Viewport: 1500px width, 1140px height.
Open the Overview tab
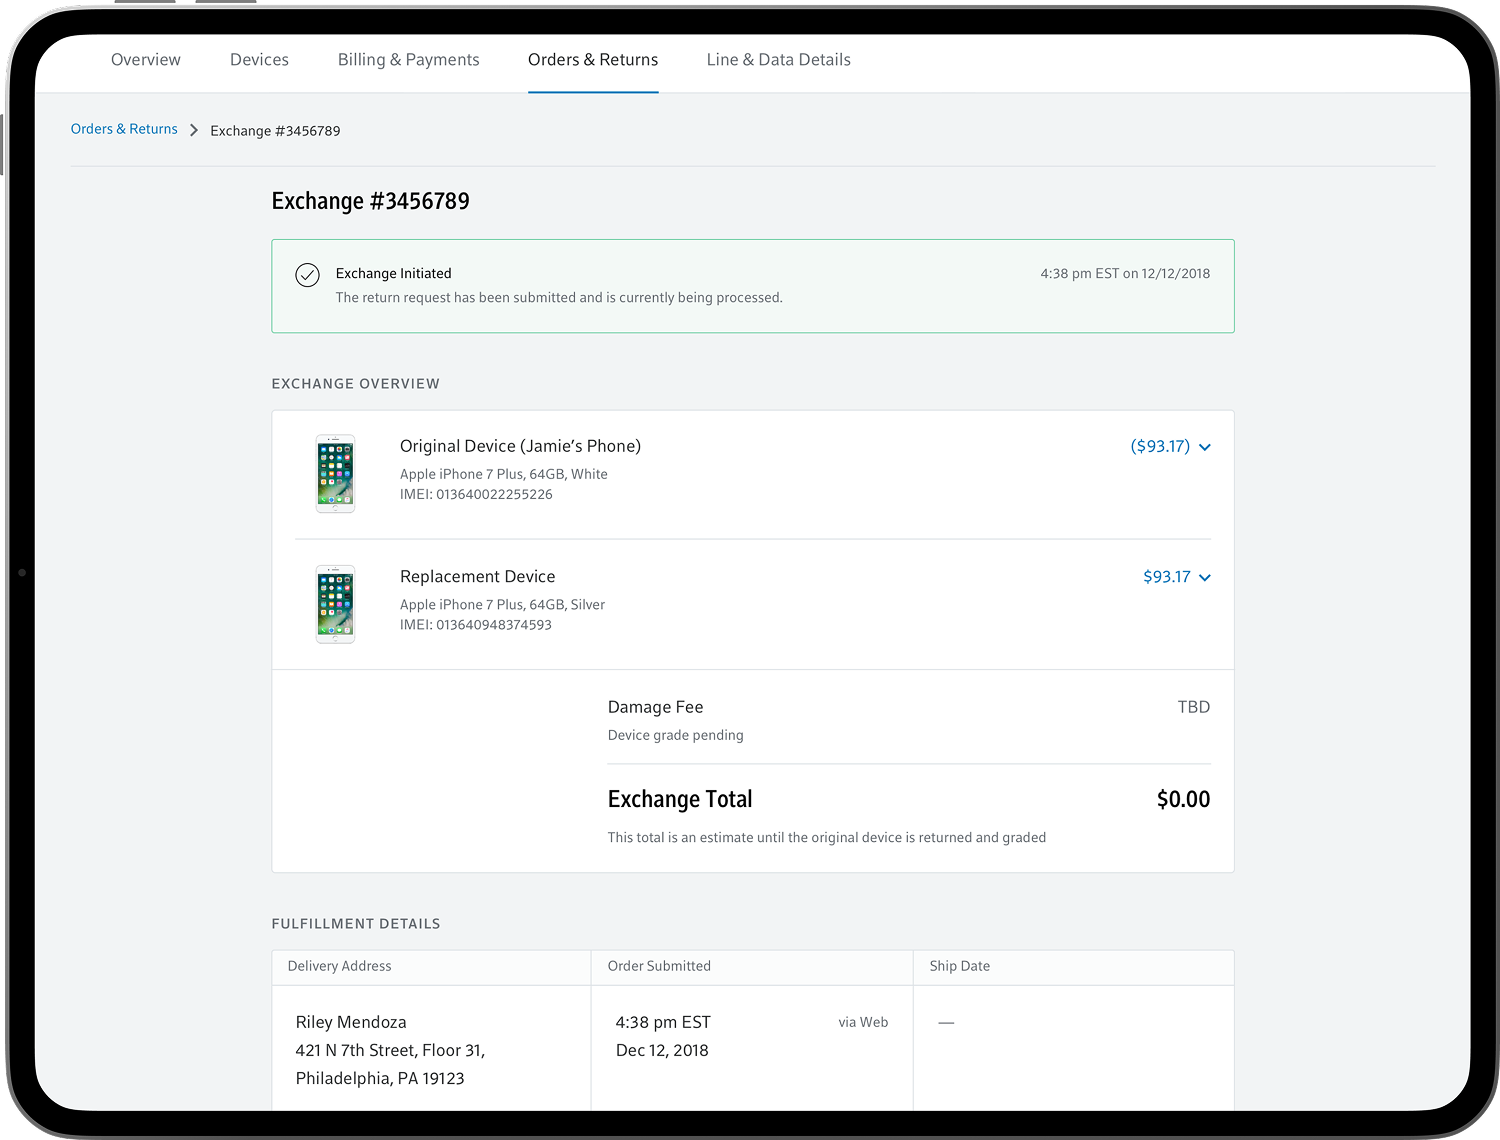146,60
